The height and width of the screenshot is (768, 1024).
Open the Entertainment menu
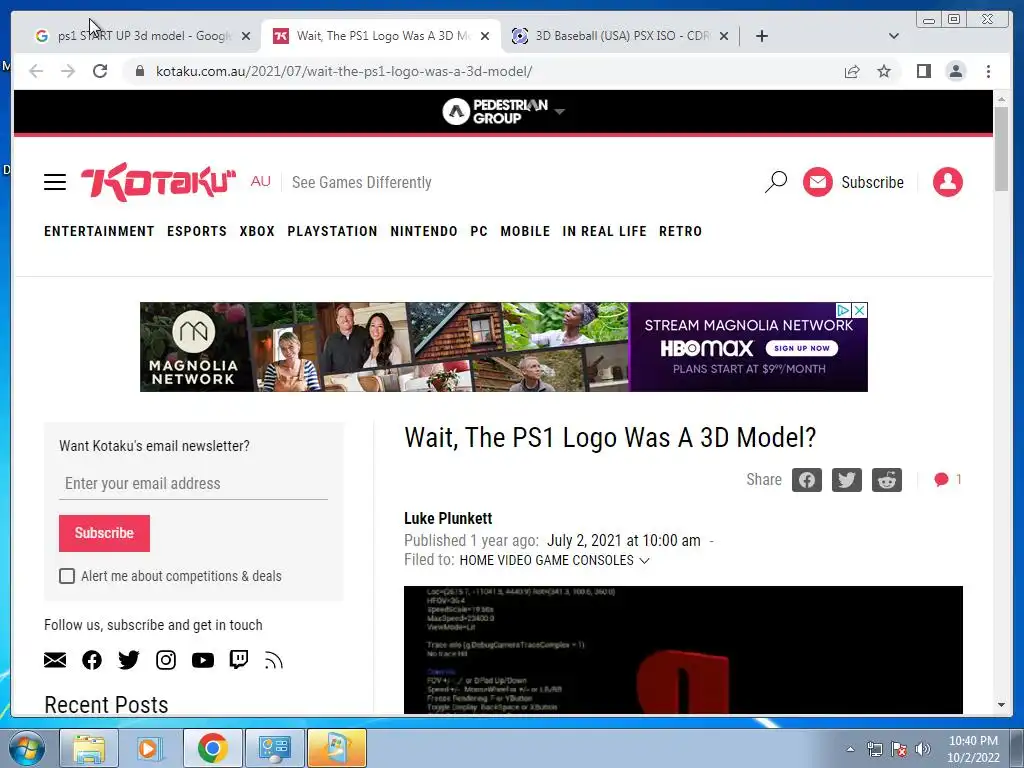(x=99, y=231)
